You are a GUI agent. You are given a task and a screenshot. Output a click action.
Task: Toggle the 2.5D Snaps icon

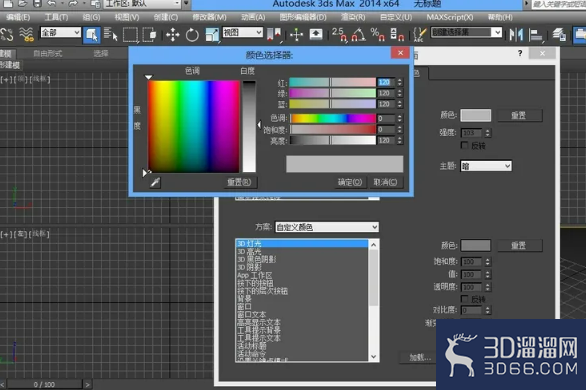tap(339, 34)
